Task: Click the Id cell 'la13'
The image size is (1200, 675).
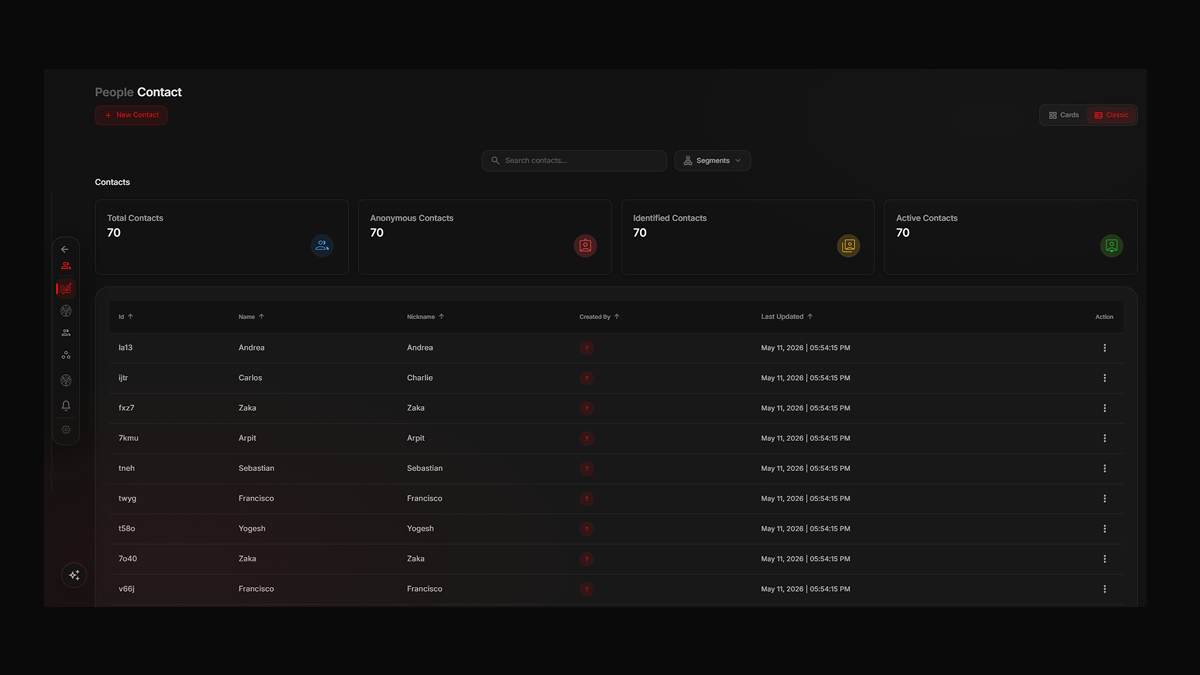Action: (125, 348)
